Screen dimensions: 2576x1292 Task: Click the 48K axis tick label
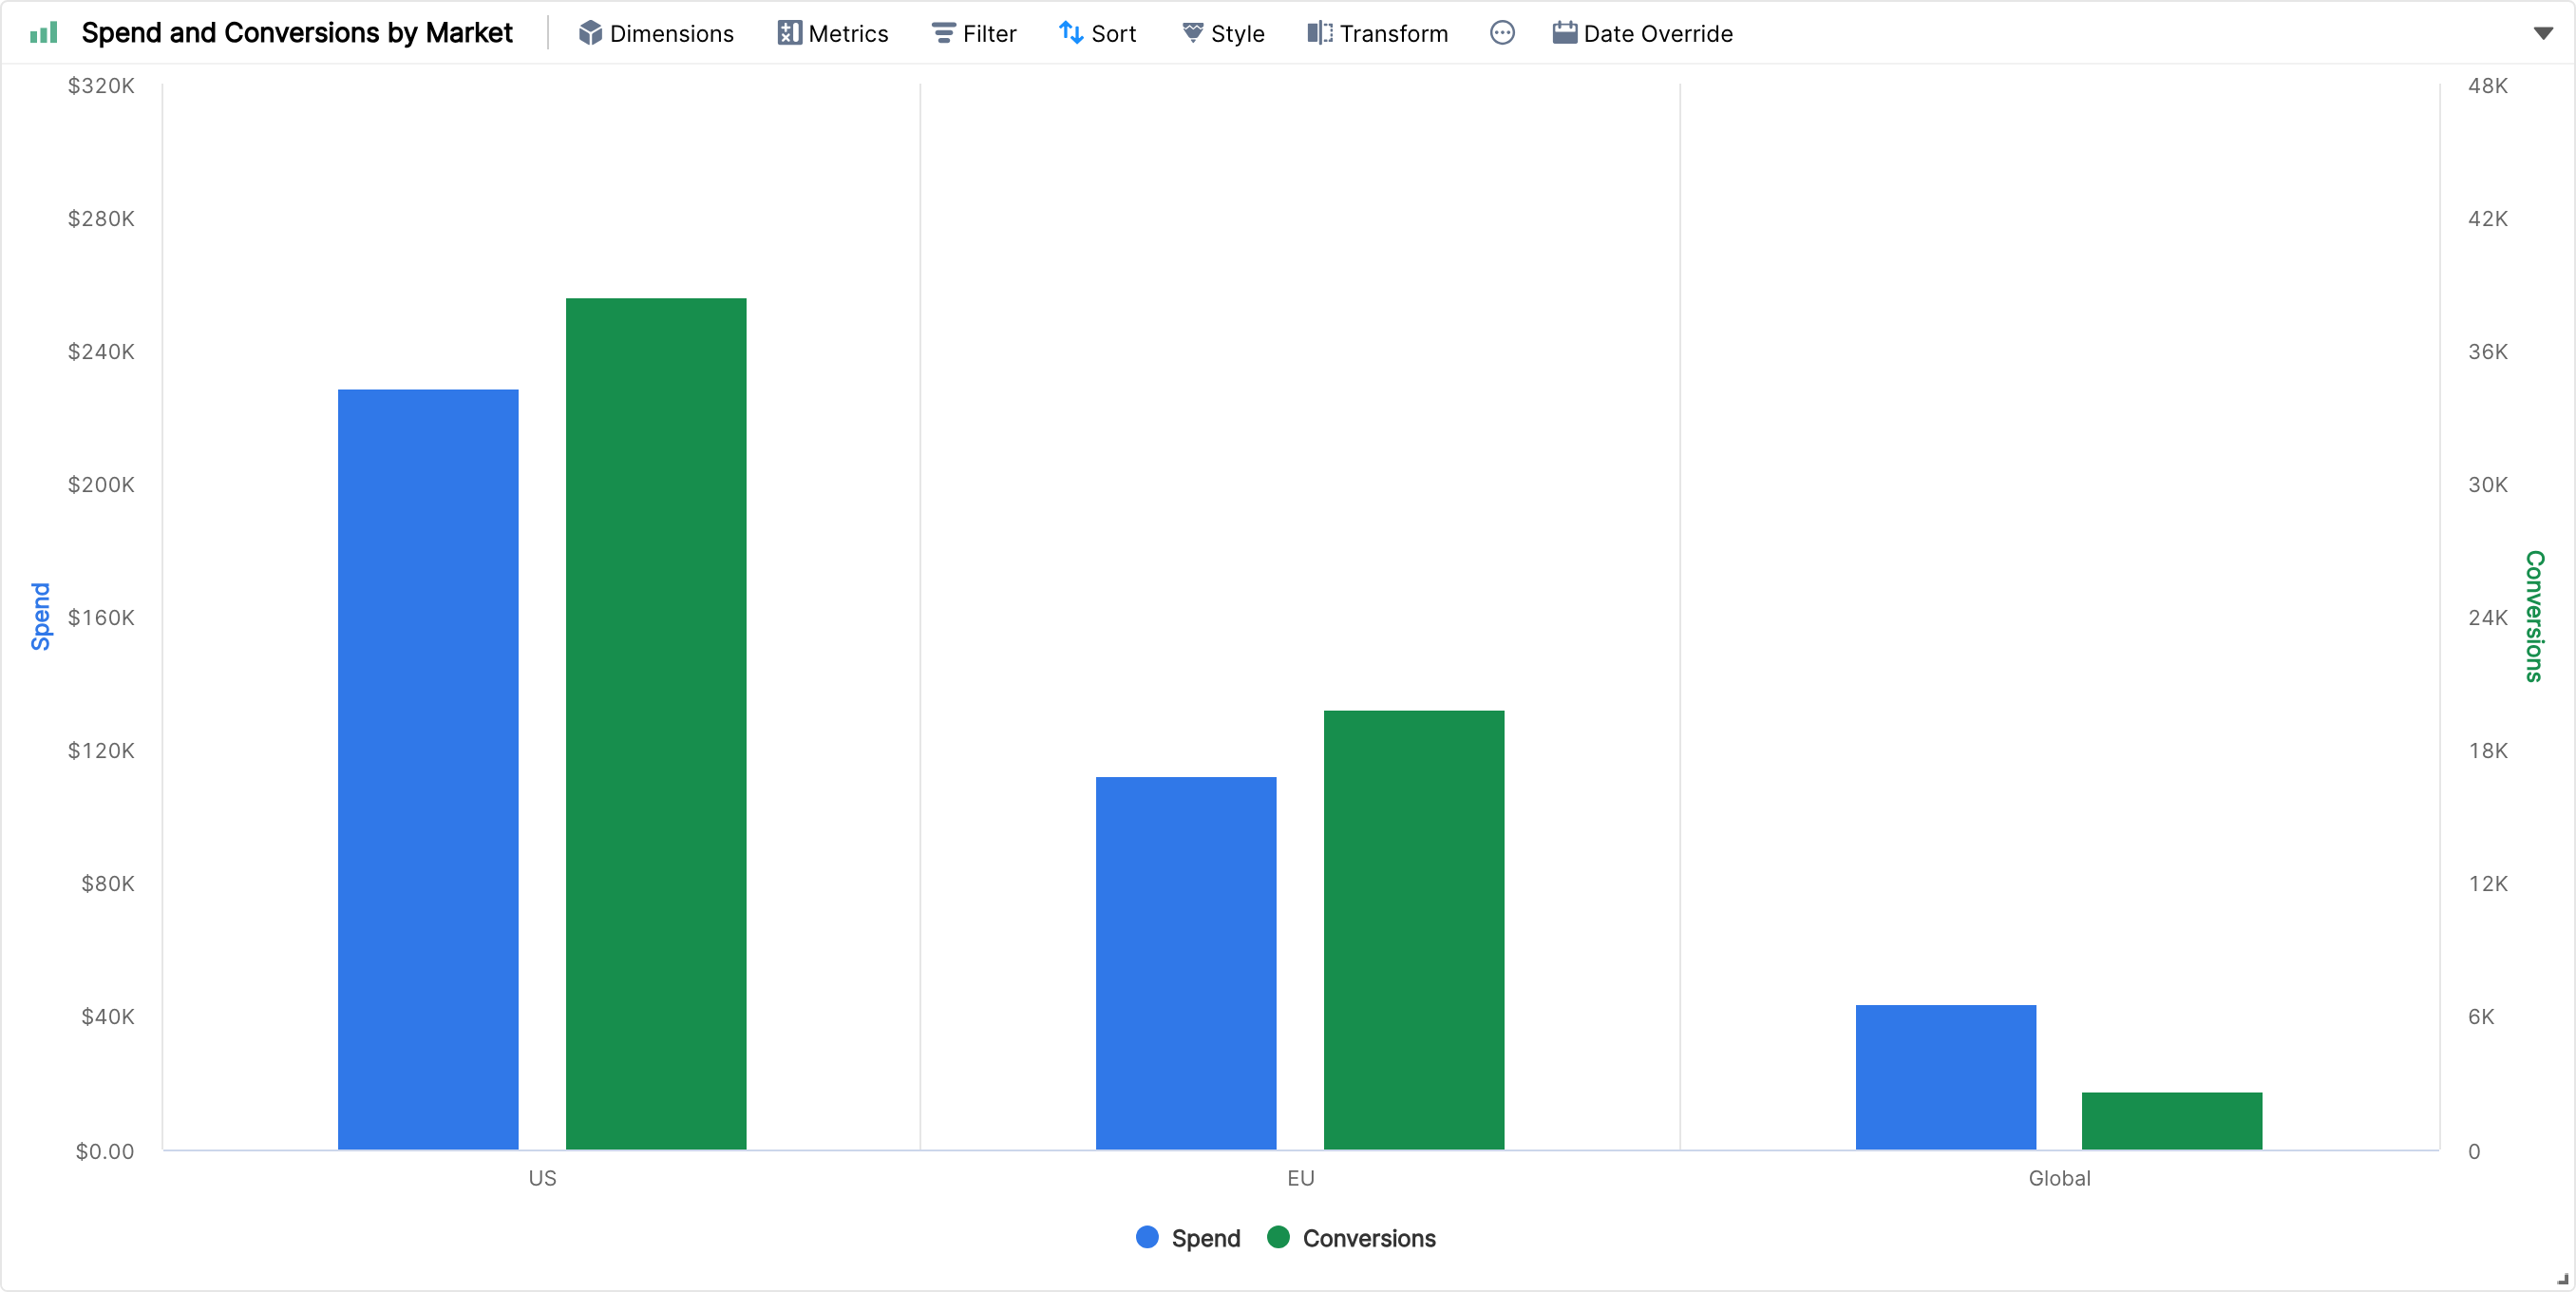(x=2488, y=86)
